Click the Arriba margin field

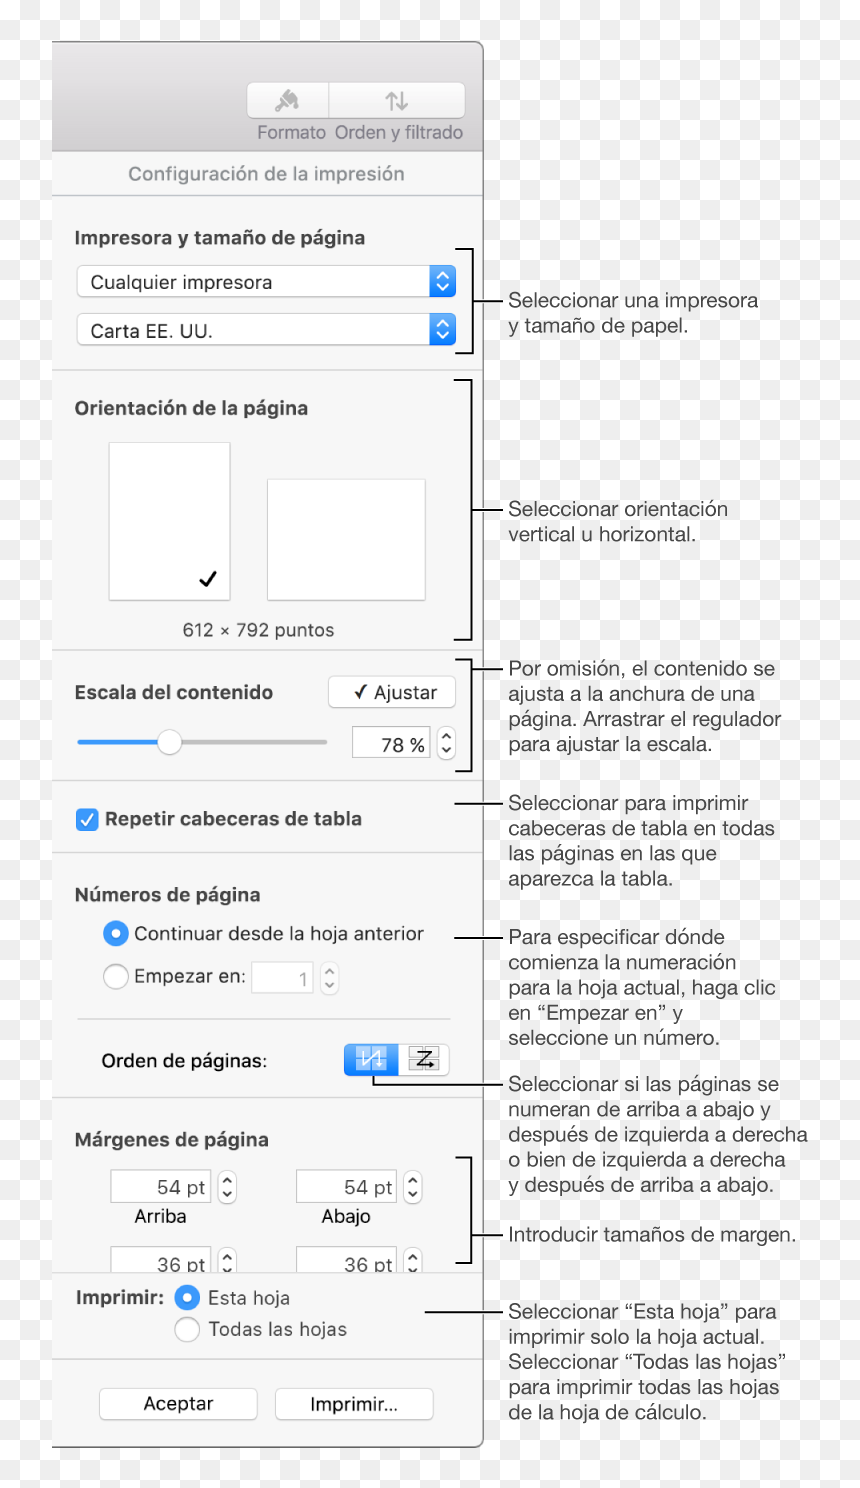pos(160,1187)
